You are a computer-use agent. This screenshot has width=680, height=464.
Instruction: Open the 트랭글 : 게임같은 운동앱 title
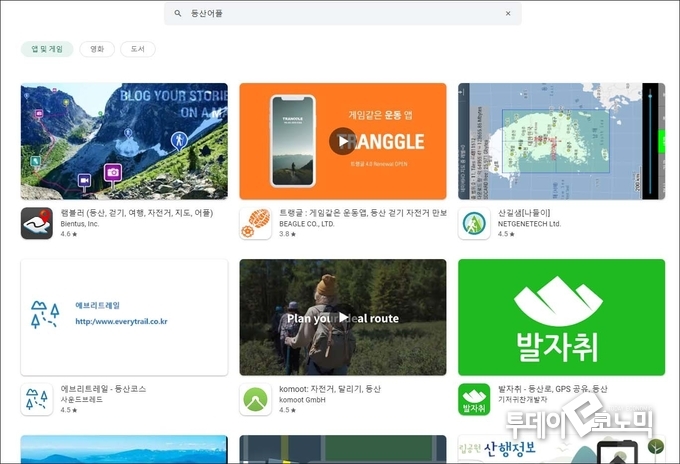(x=363, y=213)
